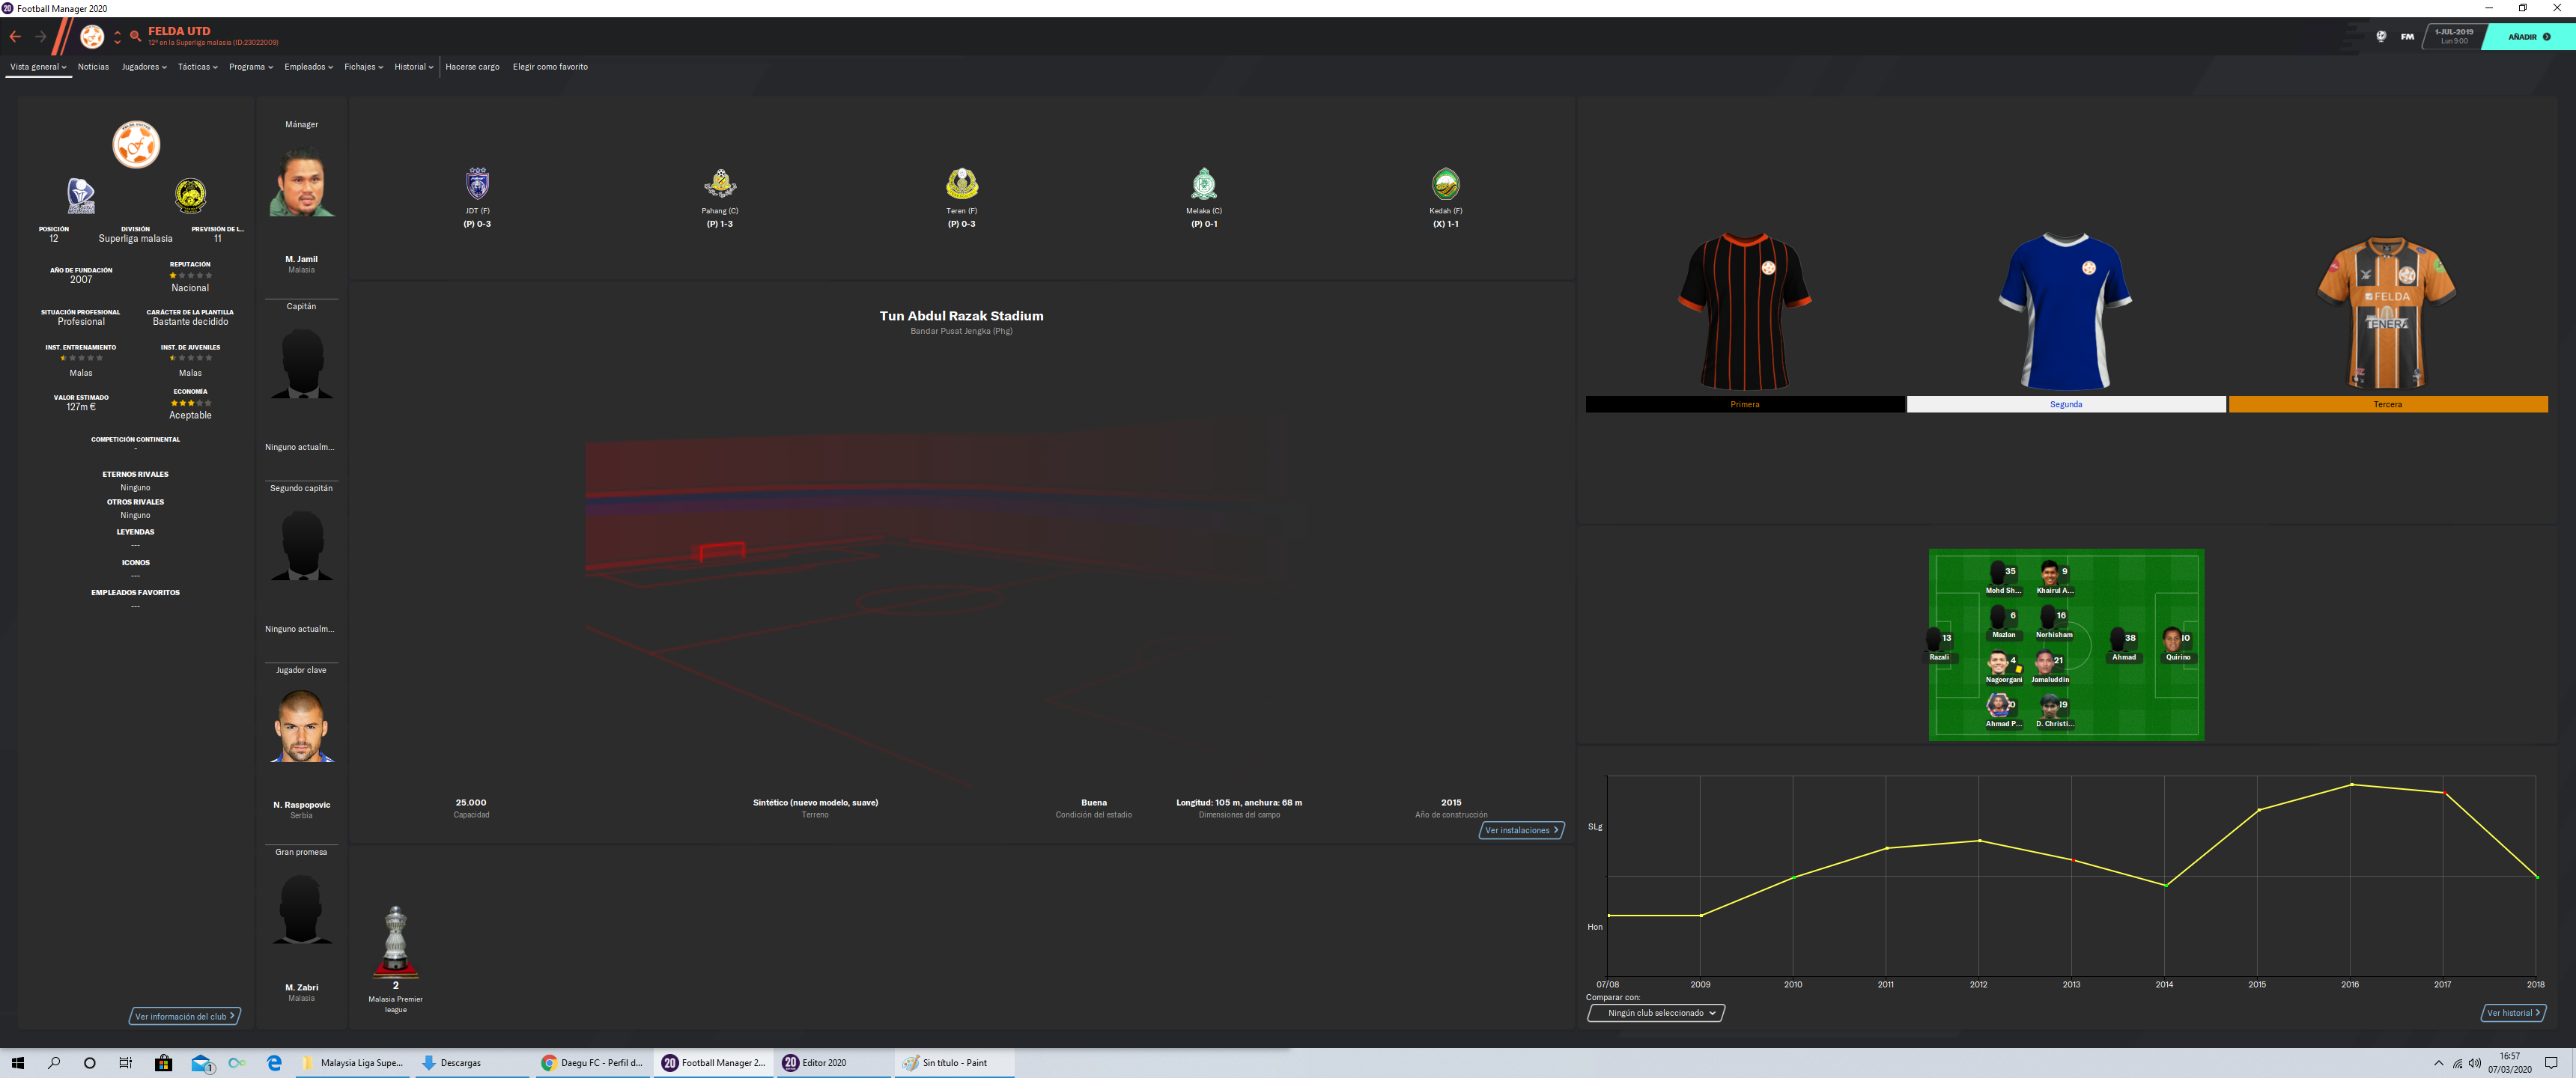The width and height of the screenshot is (2576, 1078).
Task: Open Cortana from the taskbar
Action: point(90,1063)
